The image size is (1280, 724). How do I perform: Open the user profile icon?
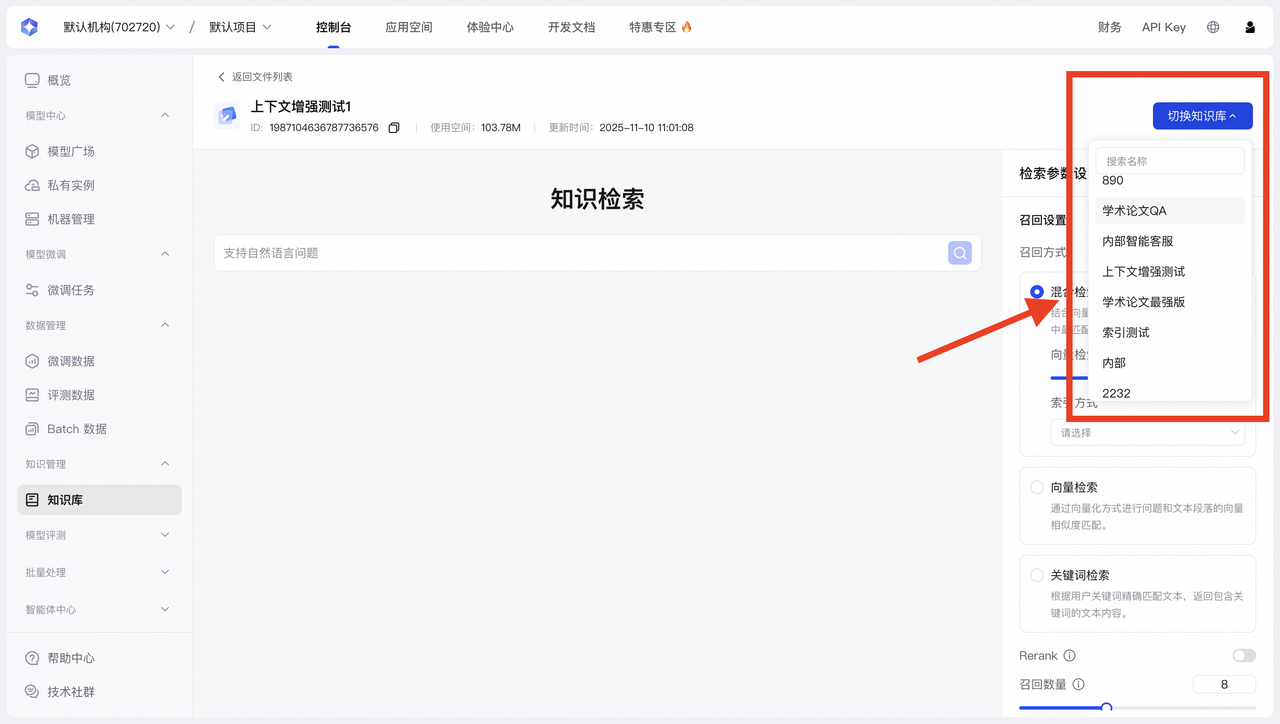click(1250, 27)
